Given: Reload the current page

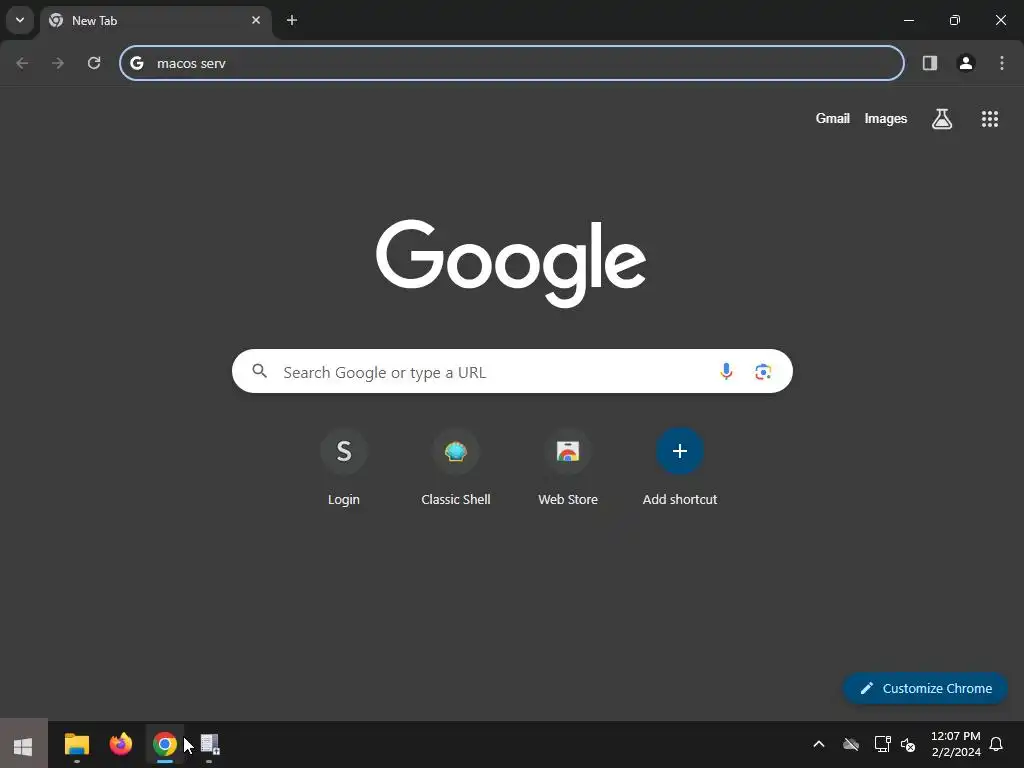Looking at the screenshot, I should (94, 63).
